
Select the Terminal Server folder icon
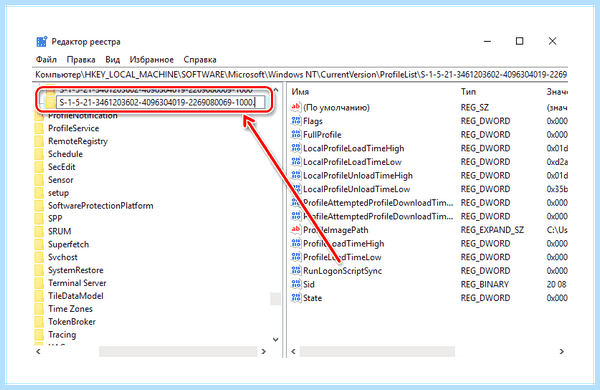pos(39,283)
